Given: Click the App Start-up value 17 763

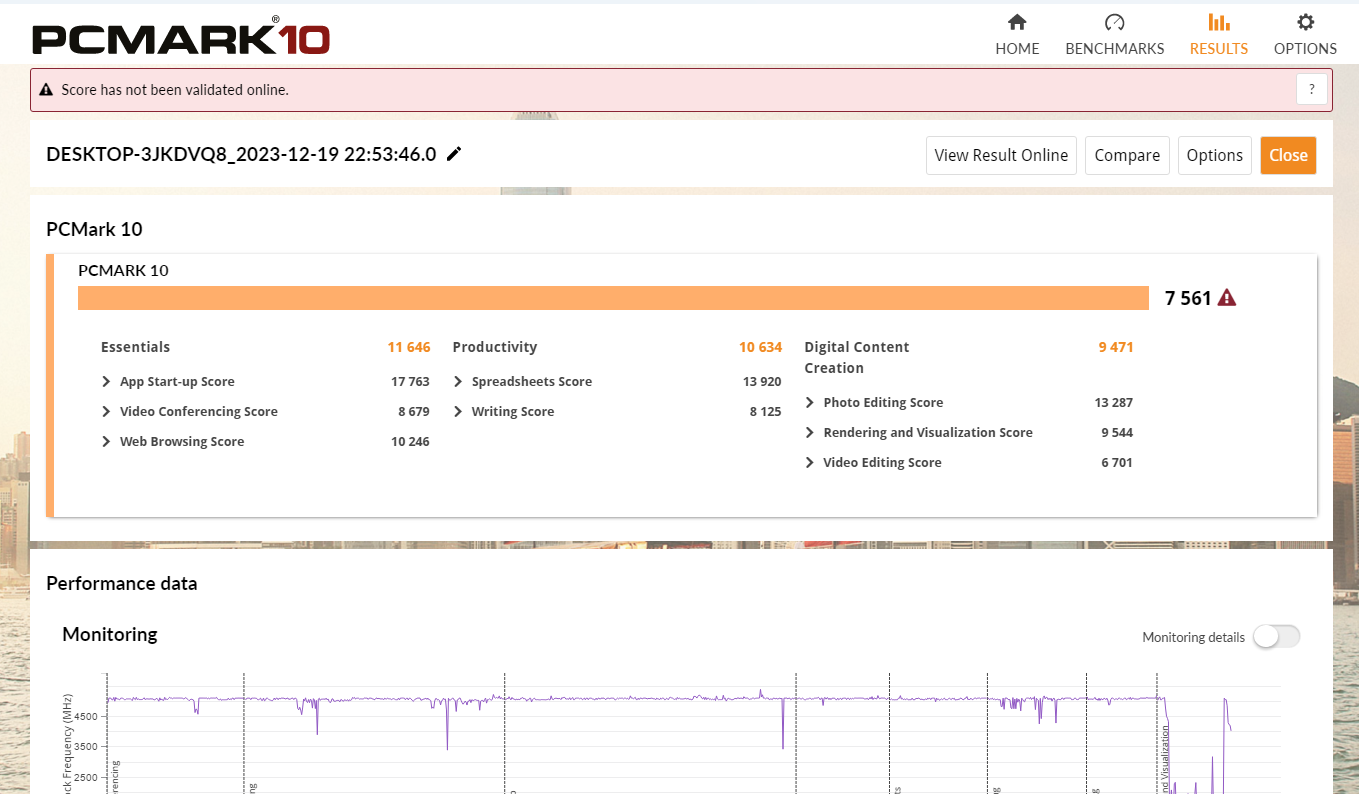Looking at the screenshot, I should tap(410, 382).
